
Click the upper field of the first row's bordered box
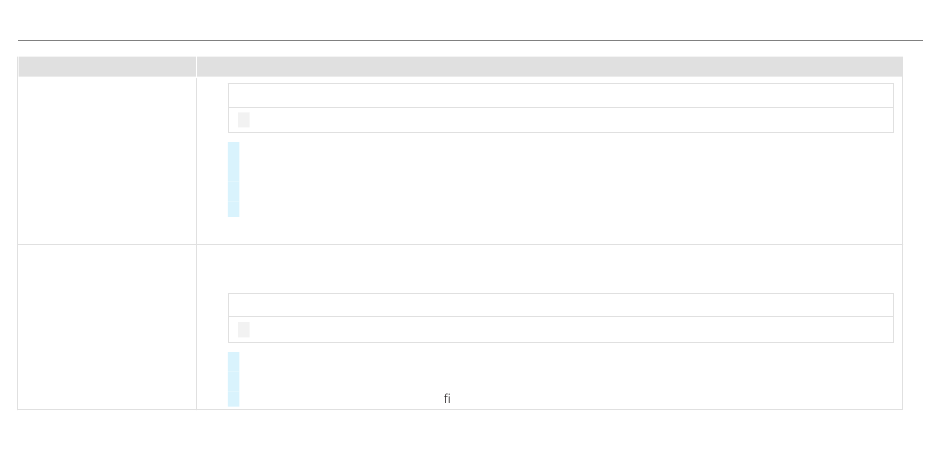coord(561,96)
